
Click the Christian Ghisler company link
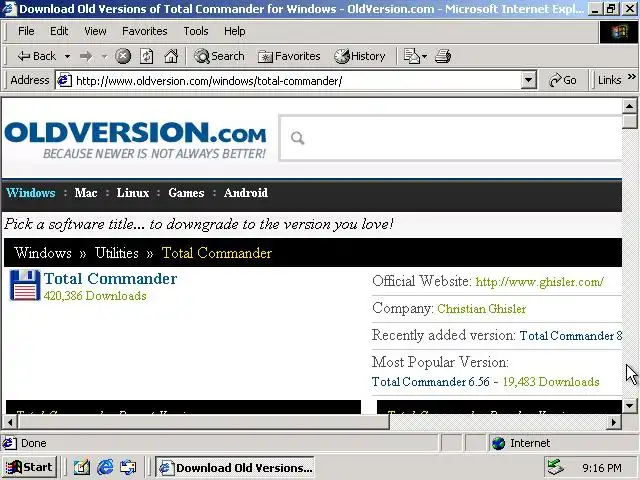(x=482, y=309)
